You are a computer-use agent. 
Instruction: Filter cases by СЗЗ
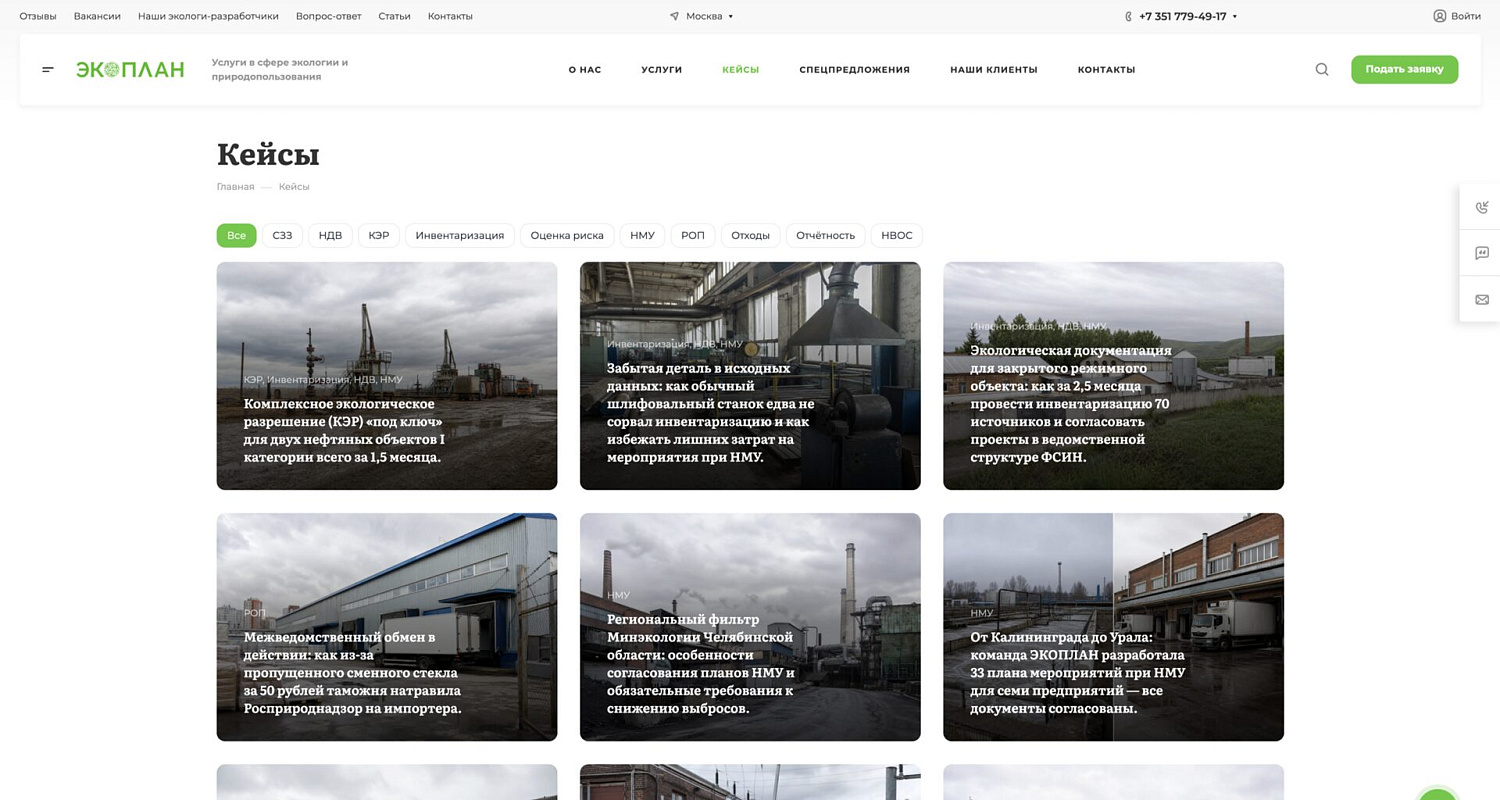(x=282, y=235)
